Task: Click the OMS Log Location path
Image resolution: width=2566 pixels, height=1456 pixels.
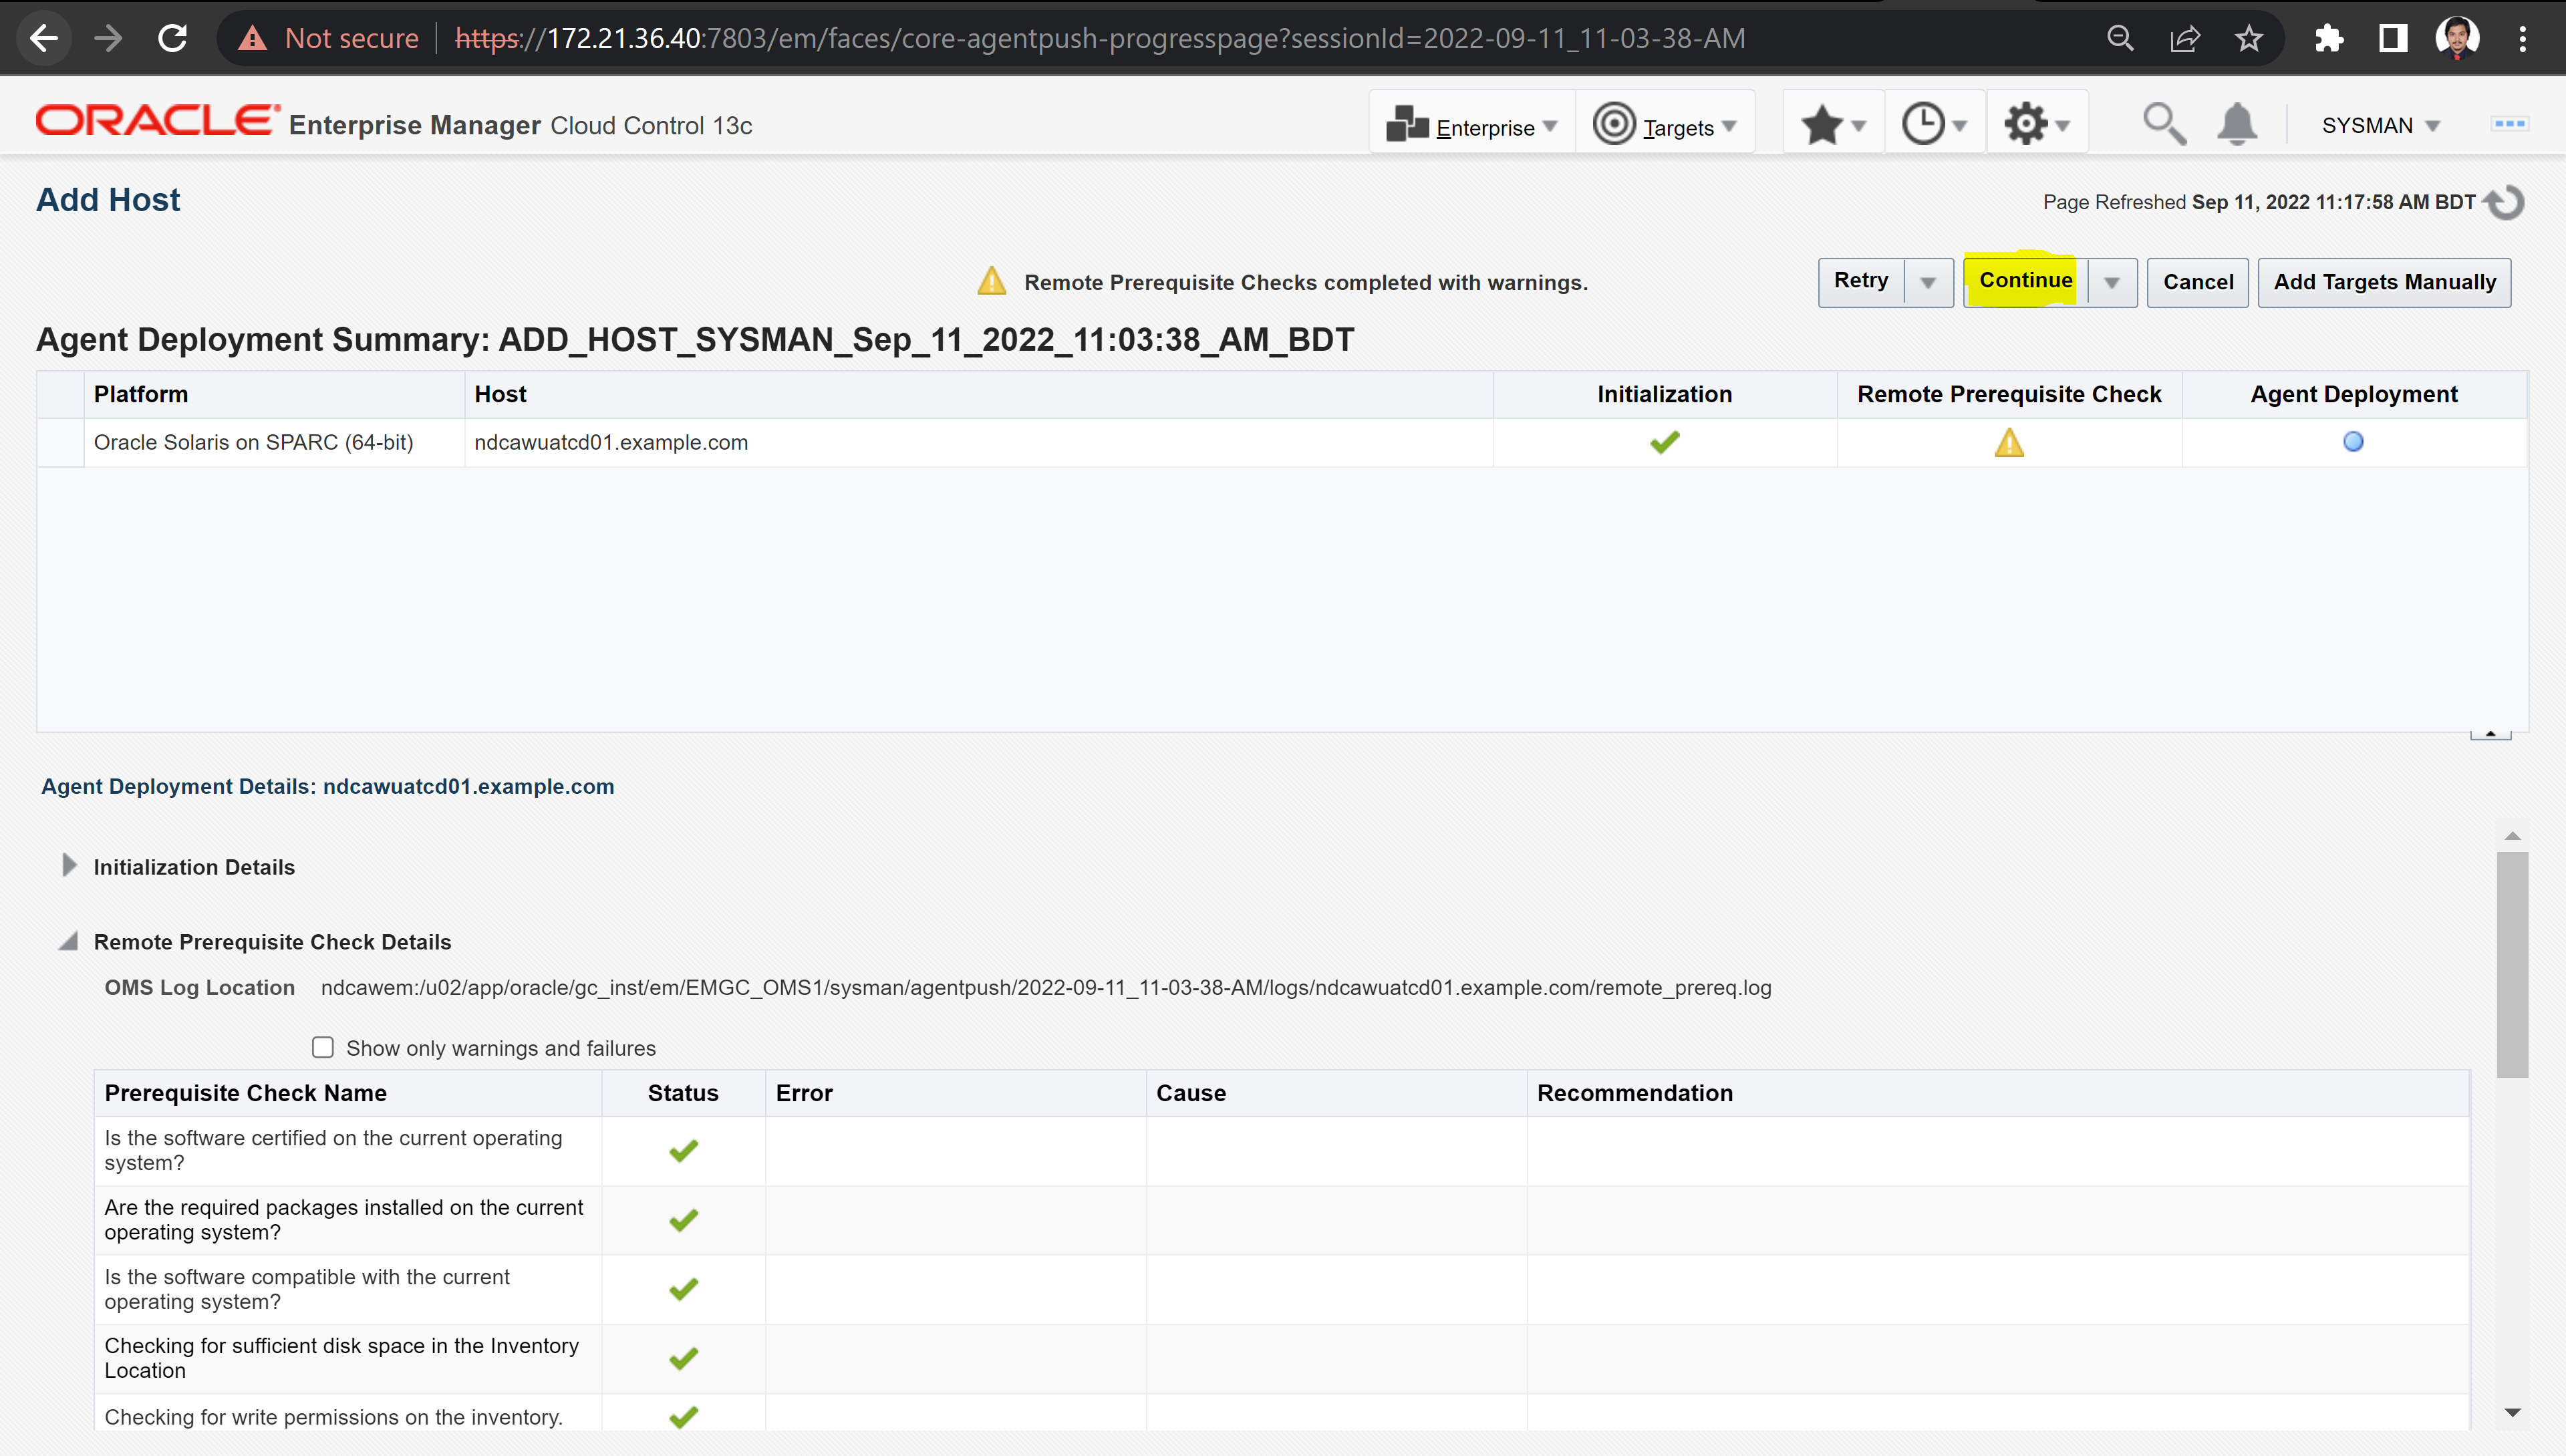Action: click(1046, 988)
